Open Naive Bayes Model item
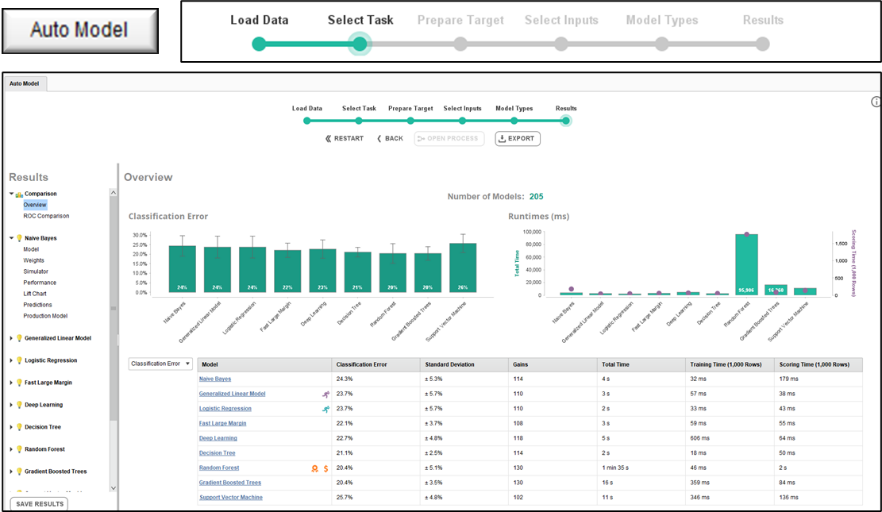The height and width of the screenshot is (512, 882). pos(31,249)
